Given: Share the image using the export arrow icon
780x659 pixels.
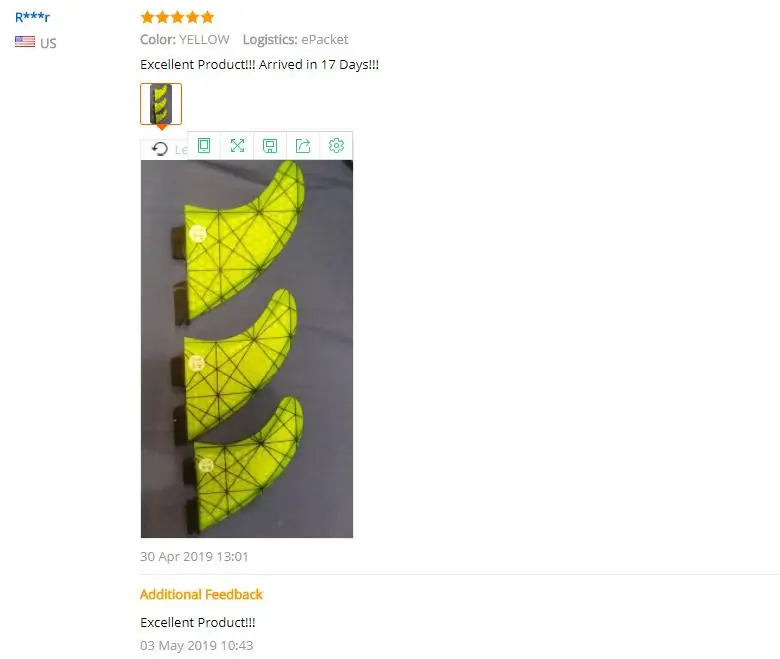Looking at the screenshot, I should 303,146.
